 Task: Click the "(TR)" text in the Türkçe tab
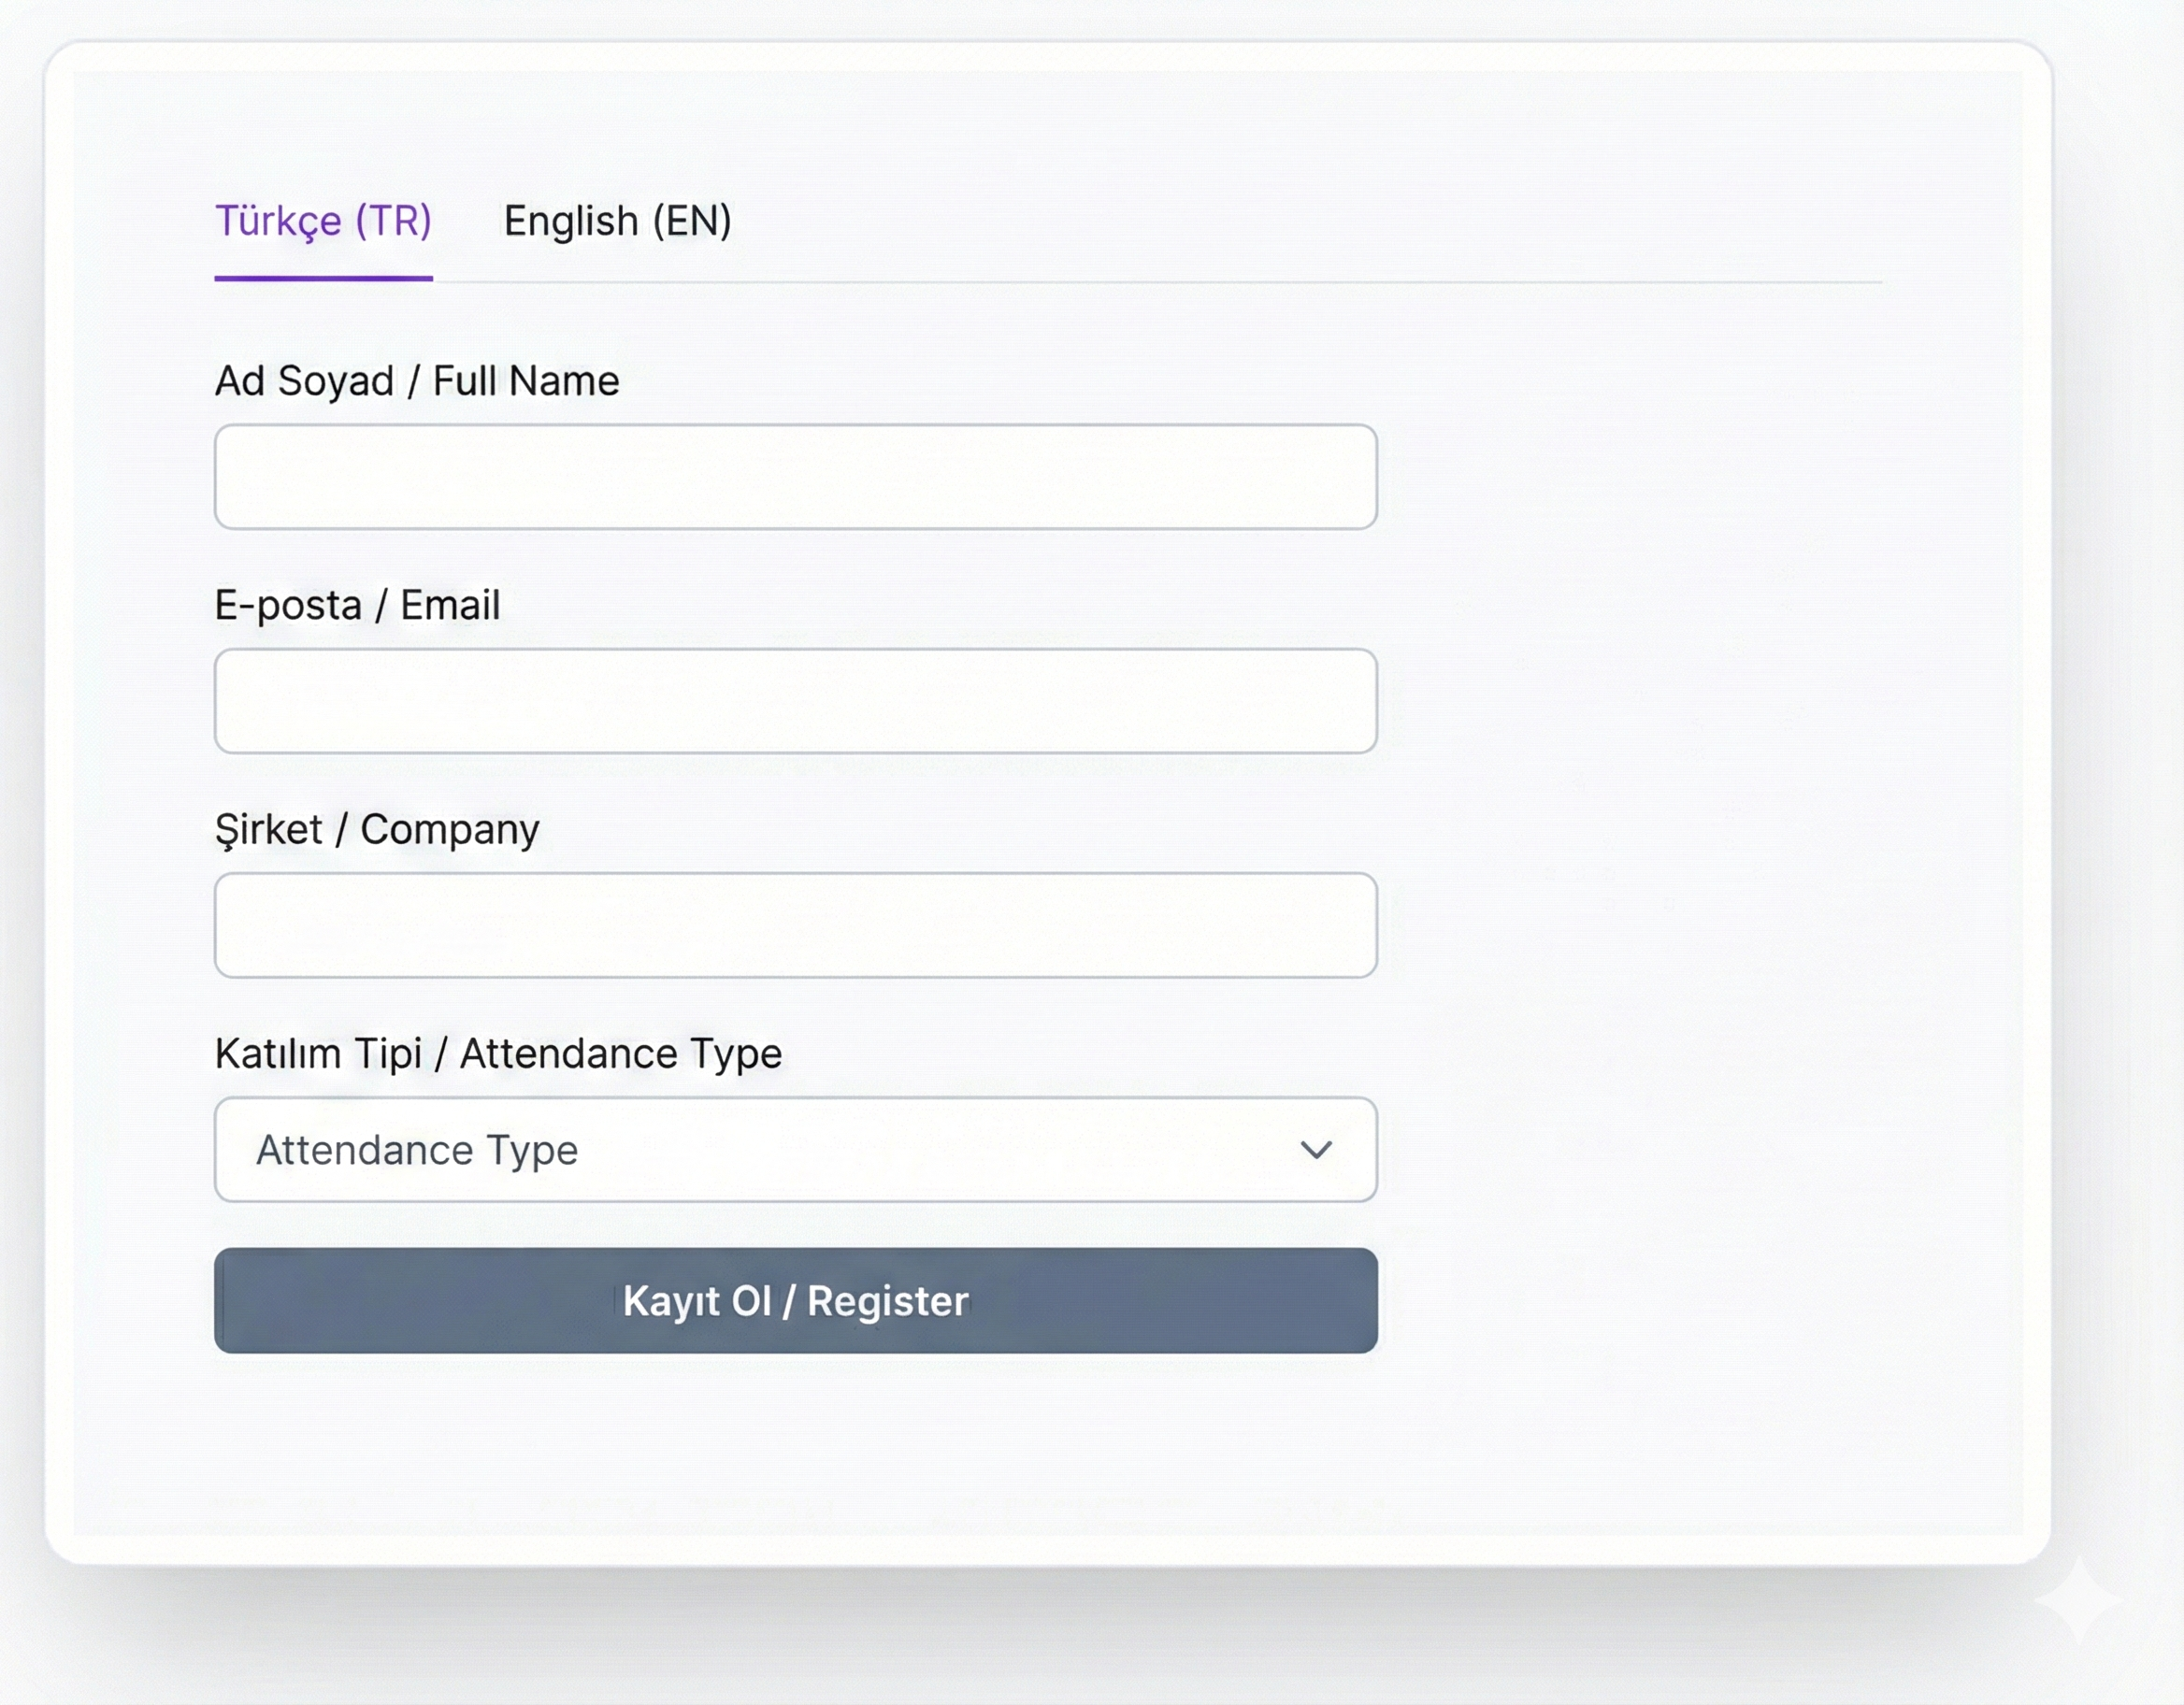pyautogui.click(x=394, y=221)
